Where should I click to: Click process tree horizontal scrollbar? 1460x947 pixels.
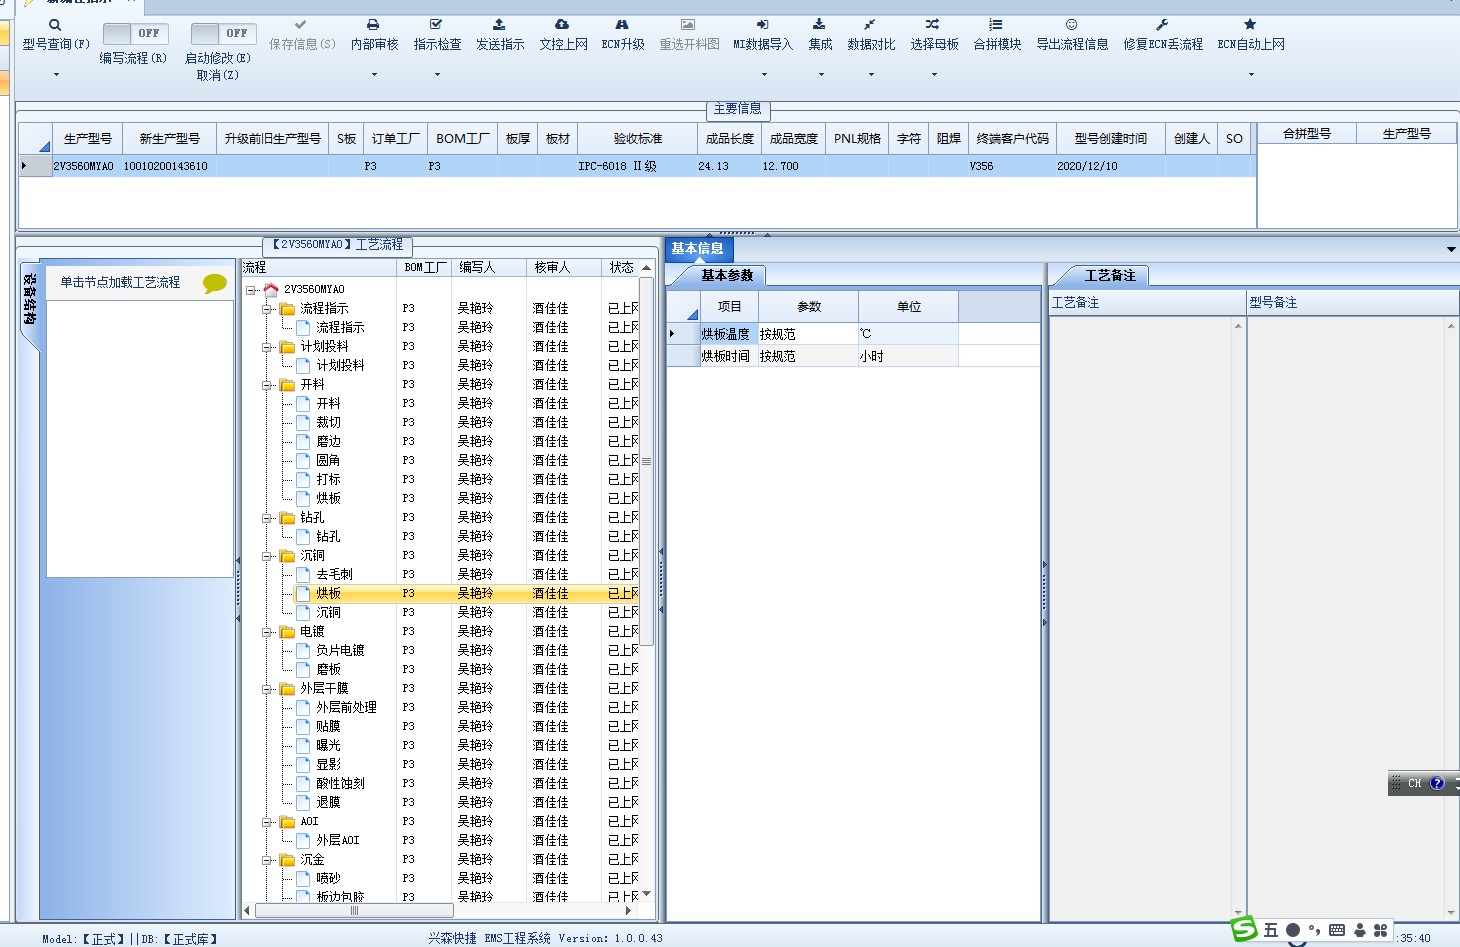tap(354, 911)
